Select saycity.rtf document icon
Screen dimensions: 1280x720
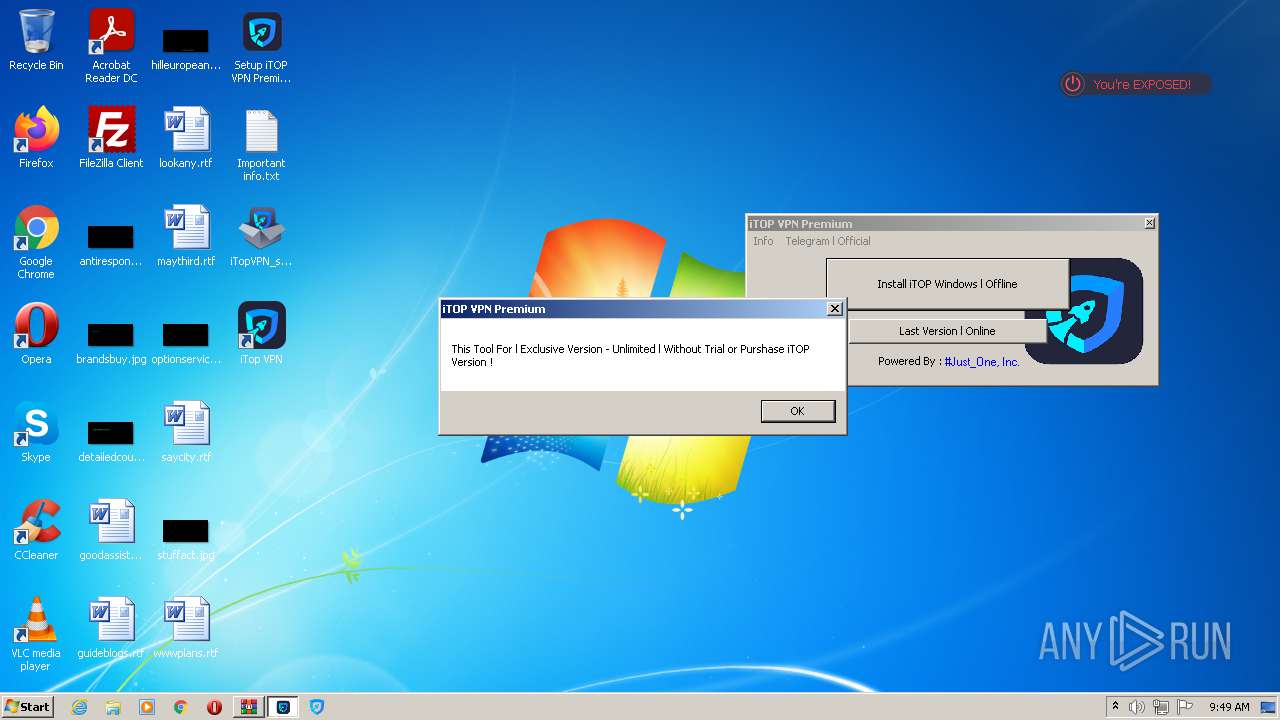pos(186,432)
